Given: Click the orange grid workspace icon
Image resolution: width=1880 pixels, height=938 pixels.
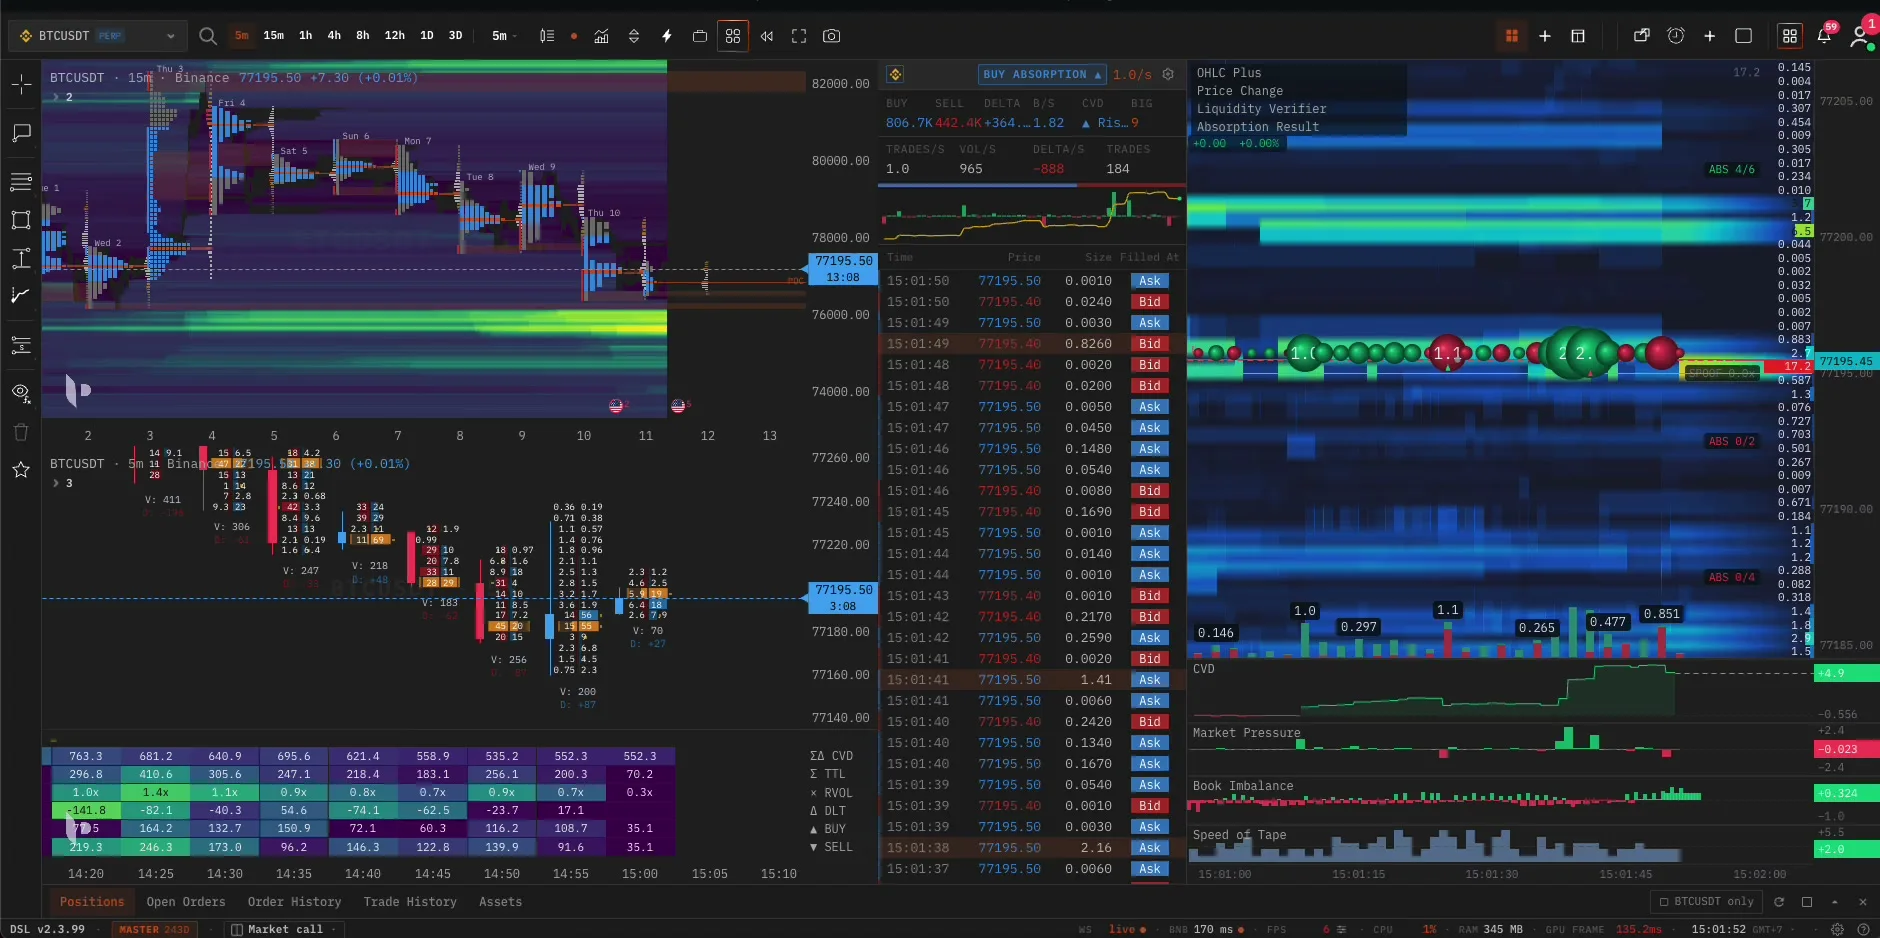Looking at the screenshot, I should tap(1512, 36).
